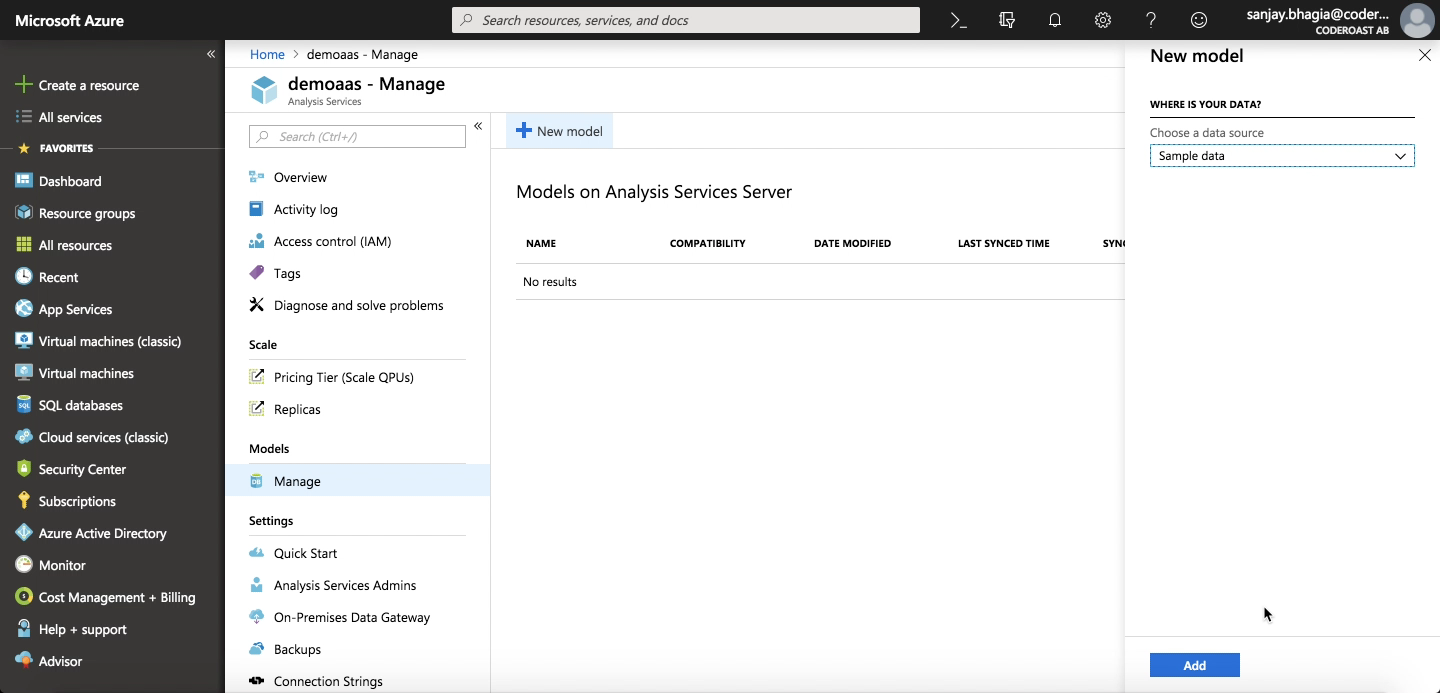The width and height of the screenshot is (1440, 693).
Task: Click the Diagnose and solve problems wrench icon
Action: click(x=257, y=305)
